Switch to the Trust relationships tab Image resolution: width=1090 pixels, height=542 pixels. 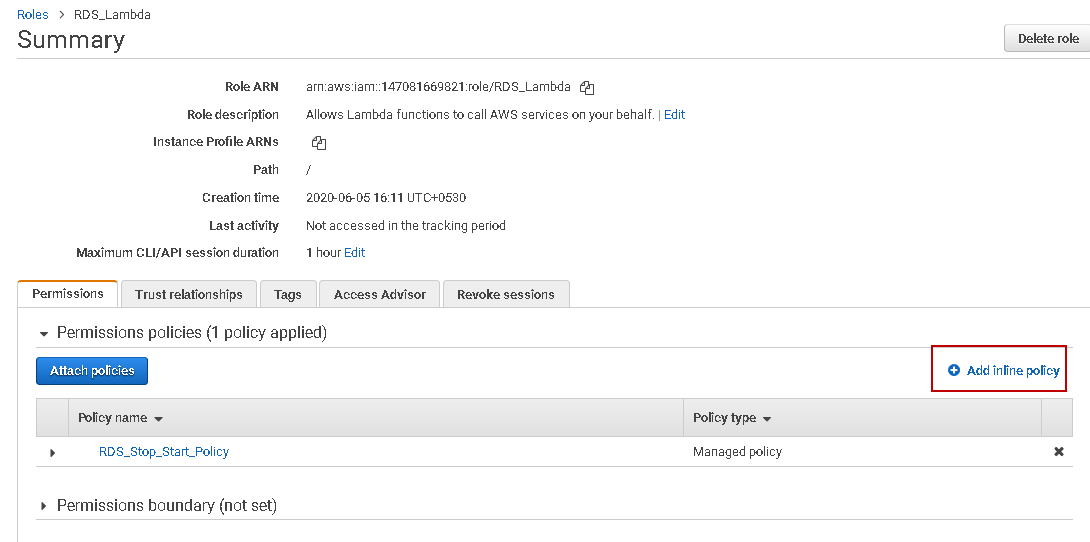(x=189, y=294)
